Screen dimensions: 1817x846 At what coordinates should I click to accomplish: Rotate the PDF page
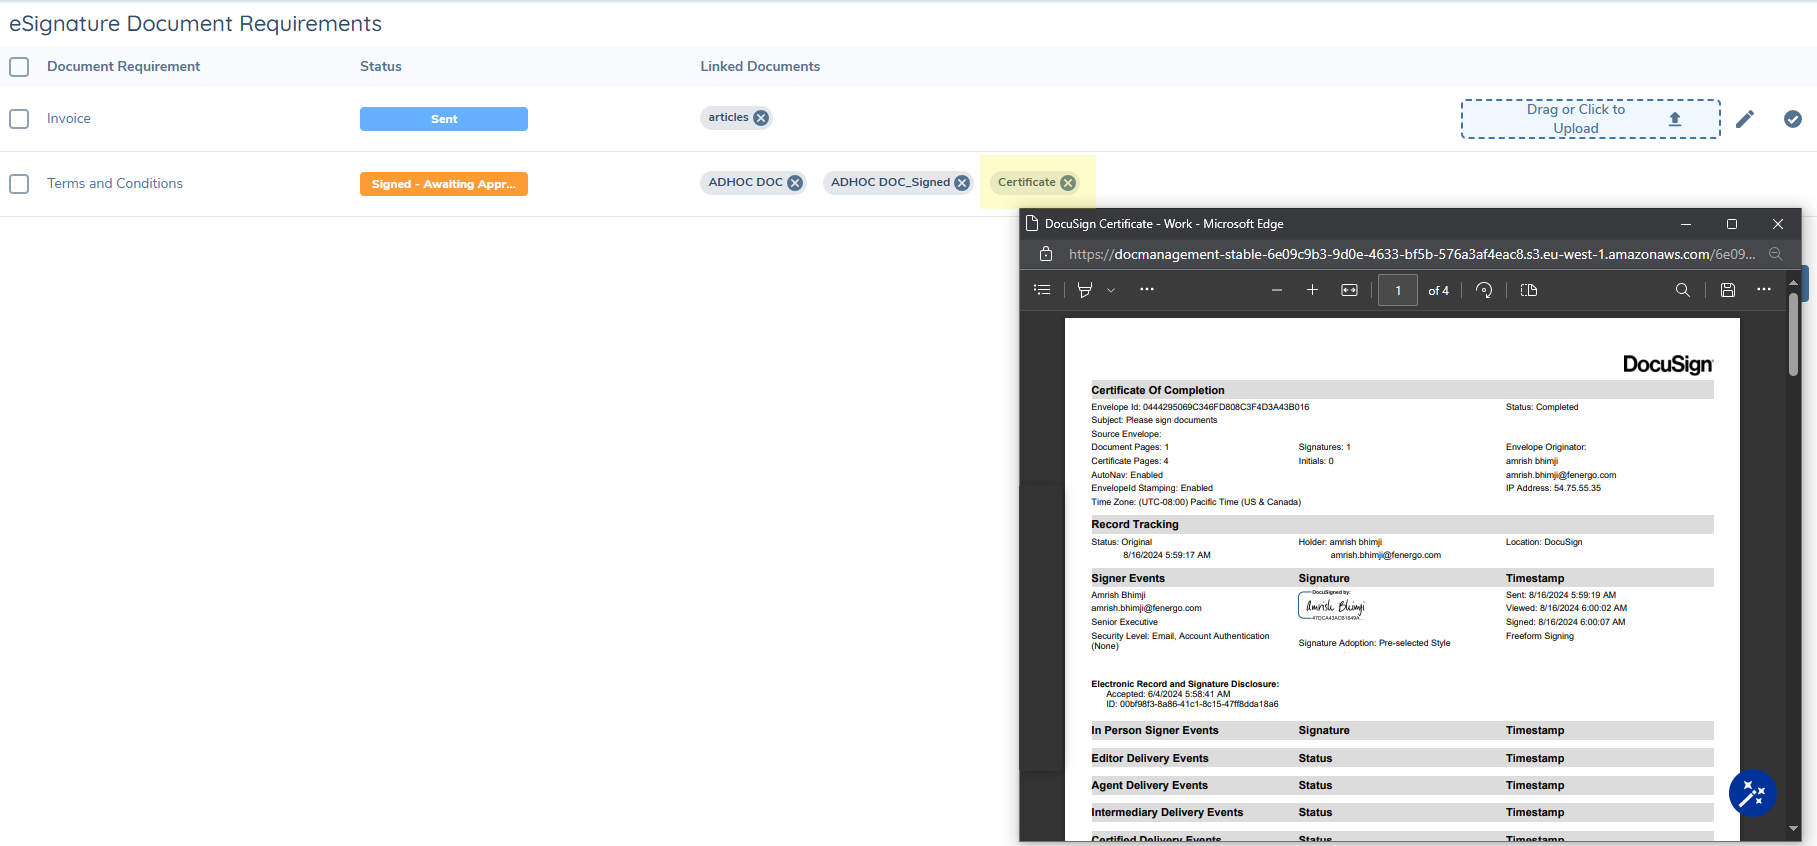[x=1484, y=290]
